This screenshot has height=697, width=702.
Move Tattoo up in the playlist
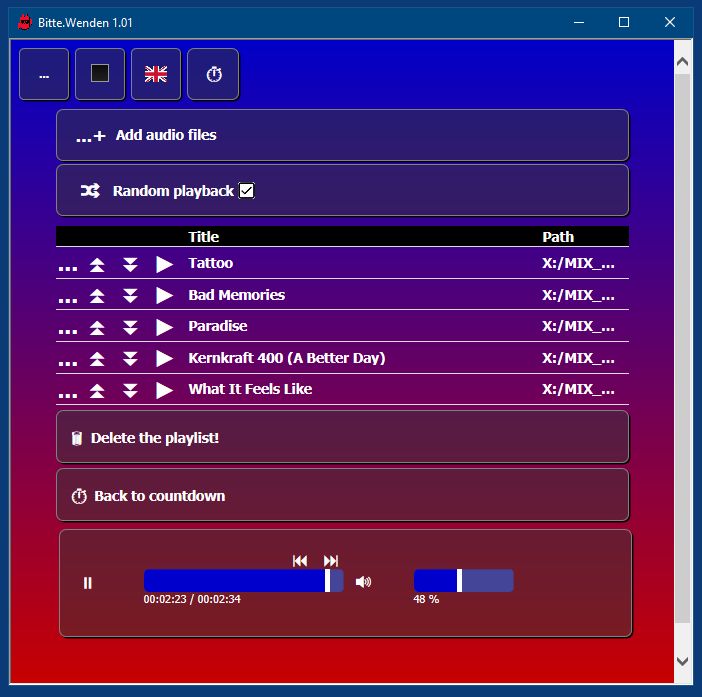pyautogui.click(x=97, y=265)
